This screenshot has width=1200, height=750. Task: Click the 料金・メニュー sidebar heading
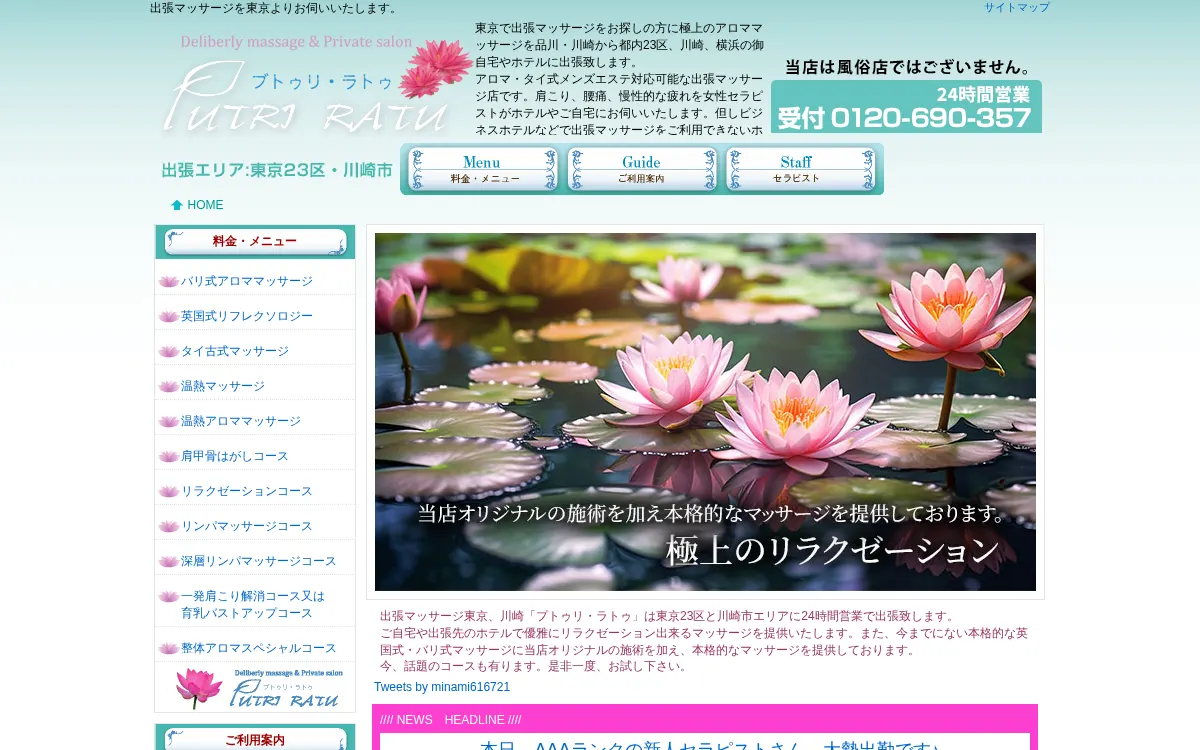click(x=255, y=242)
